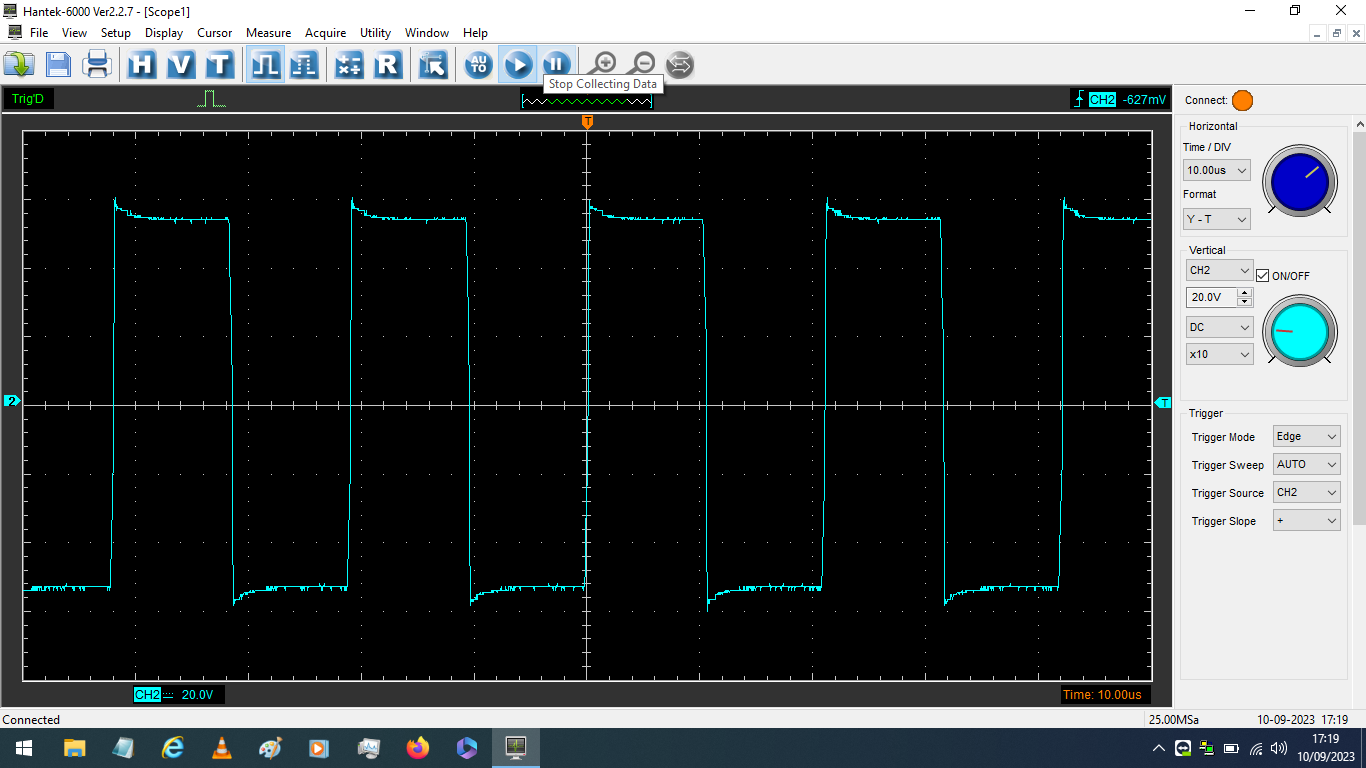Increase voltage with the 20.0V up arrow
Image resolution: width=1366 pixels, height=768 pixels.
(1245, 293)
